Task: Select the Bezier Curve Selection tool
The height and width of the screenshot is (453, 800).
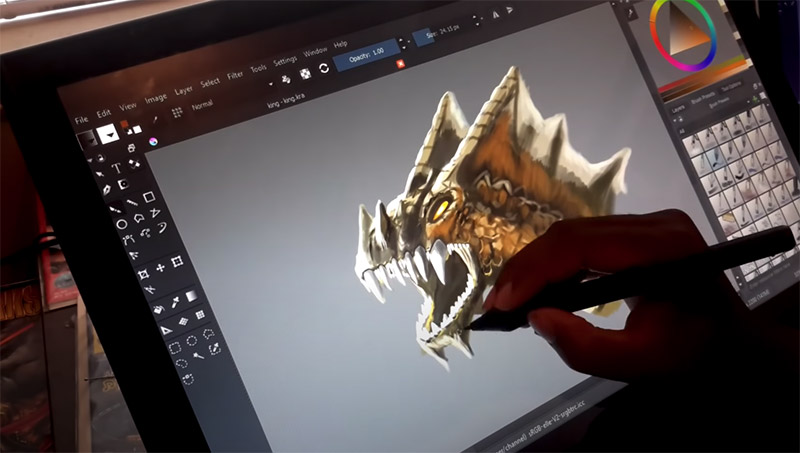Action: pos(188,380)
